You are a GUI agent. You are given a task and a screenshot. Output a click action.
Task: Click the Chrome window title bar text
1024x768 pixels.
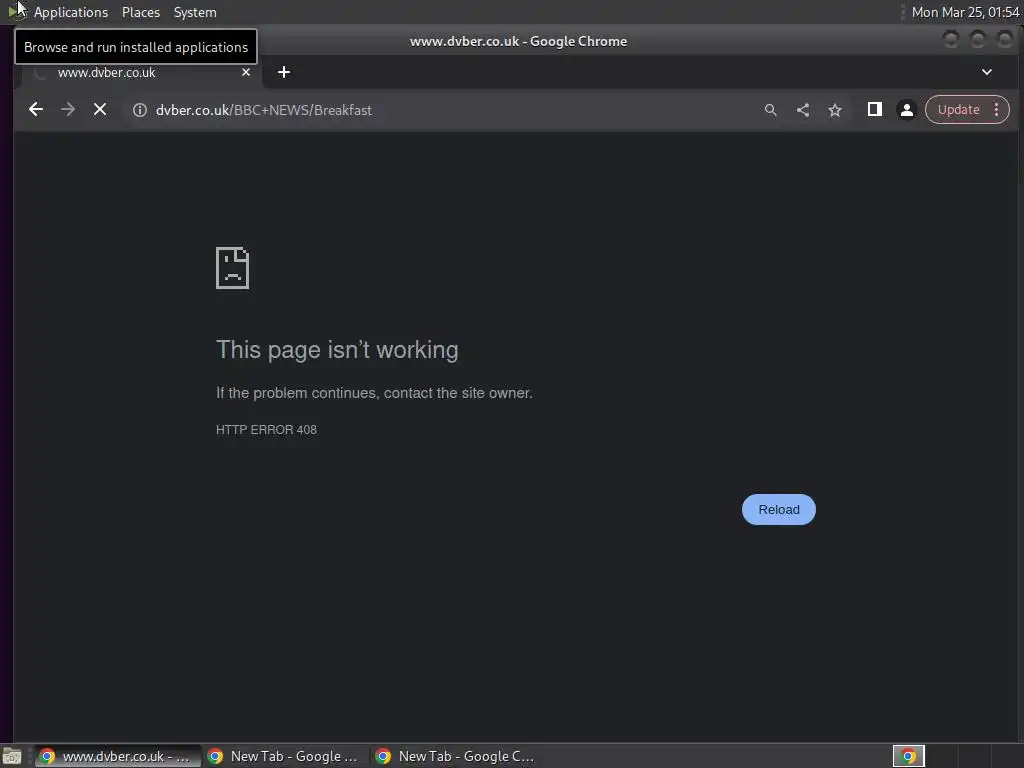pos(519,41)
